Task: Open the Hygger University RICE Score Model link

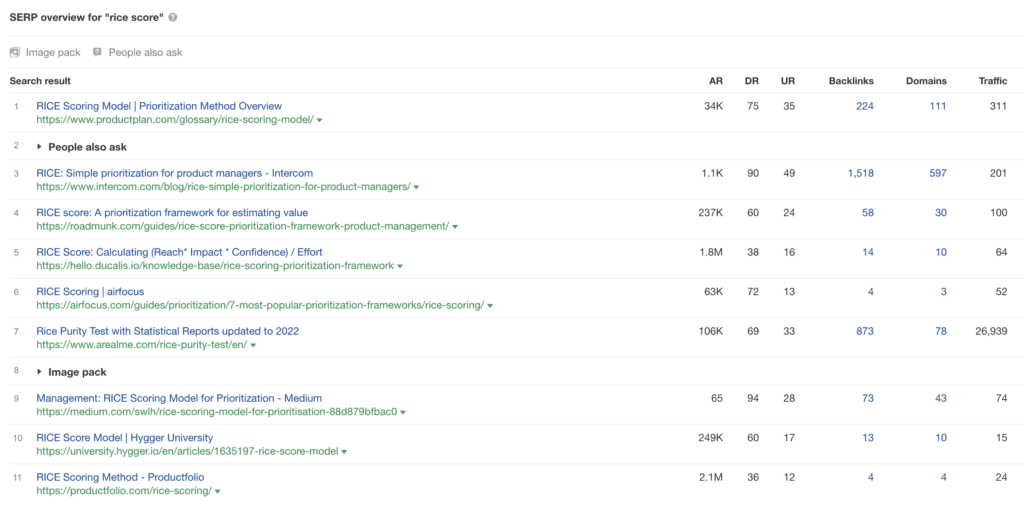Action: [124, 438]
